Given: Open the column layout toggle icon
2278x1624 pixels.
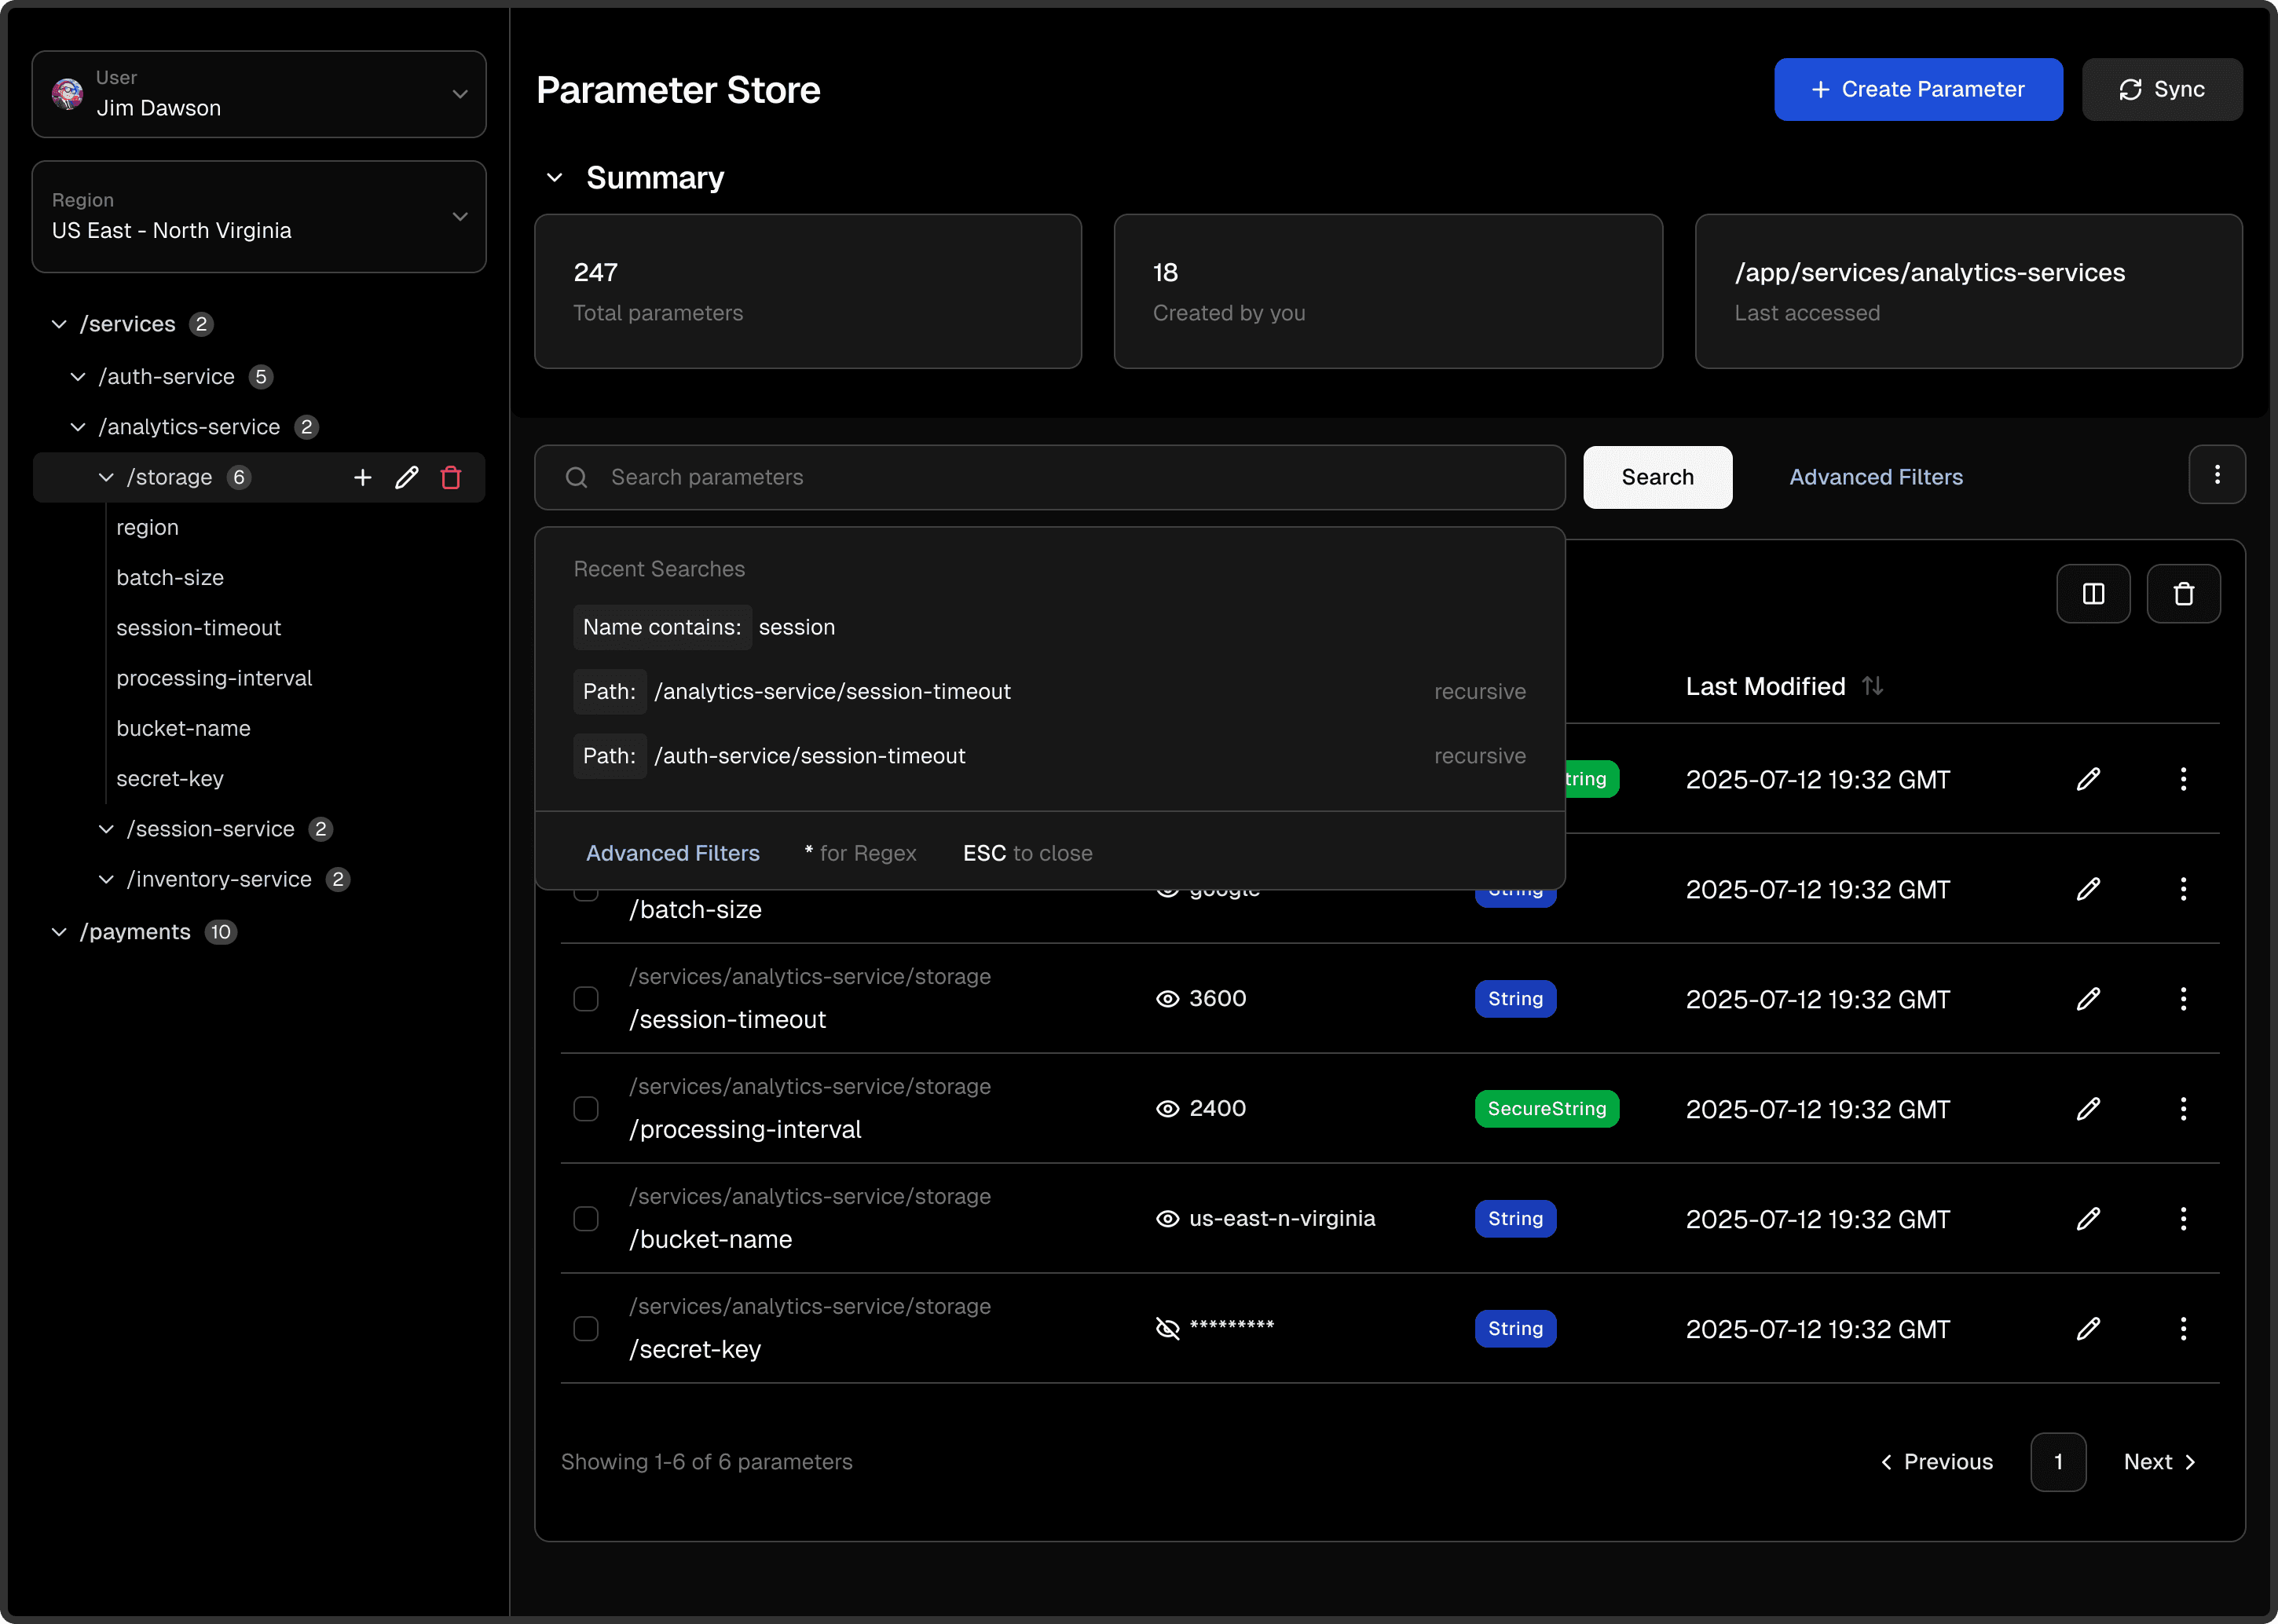Looking at the screenshot, I should click(x=2093, y=594).
